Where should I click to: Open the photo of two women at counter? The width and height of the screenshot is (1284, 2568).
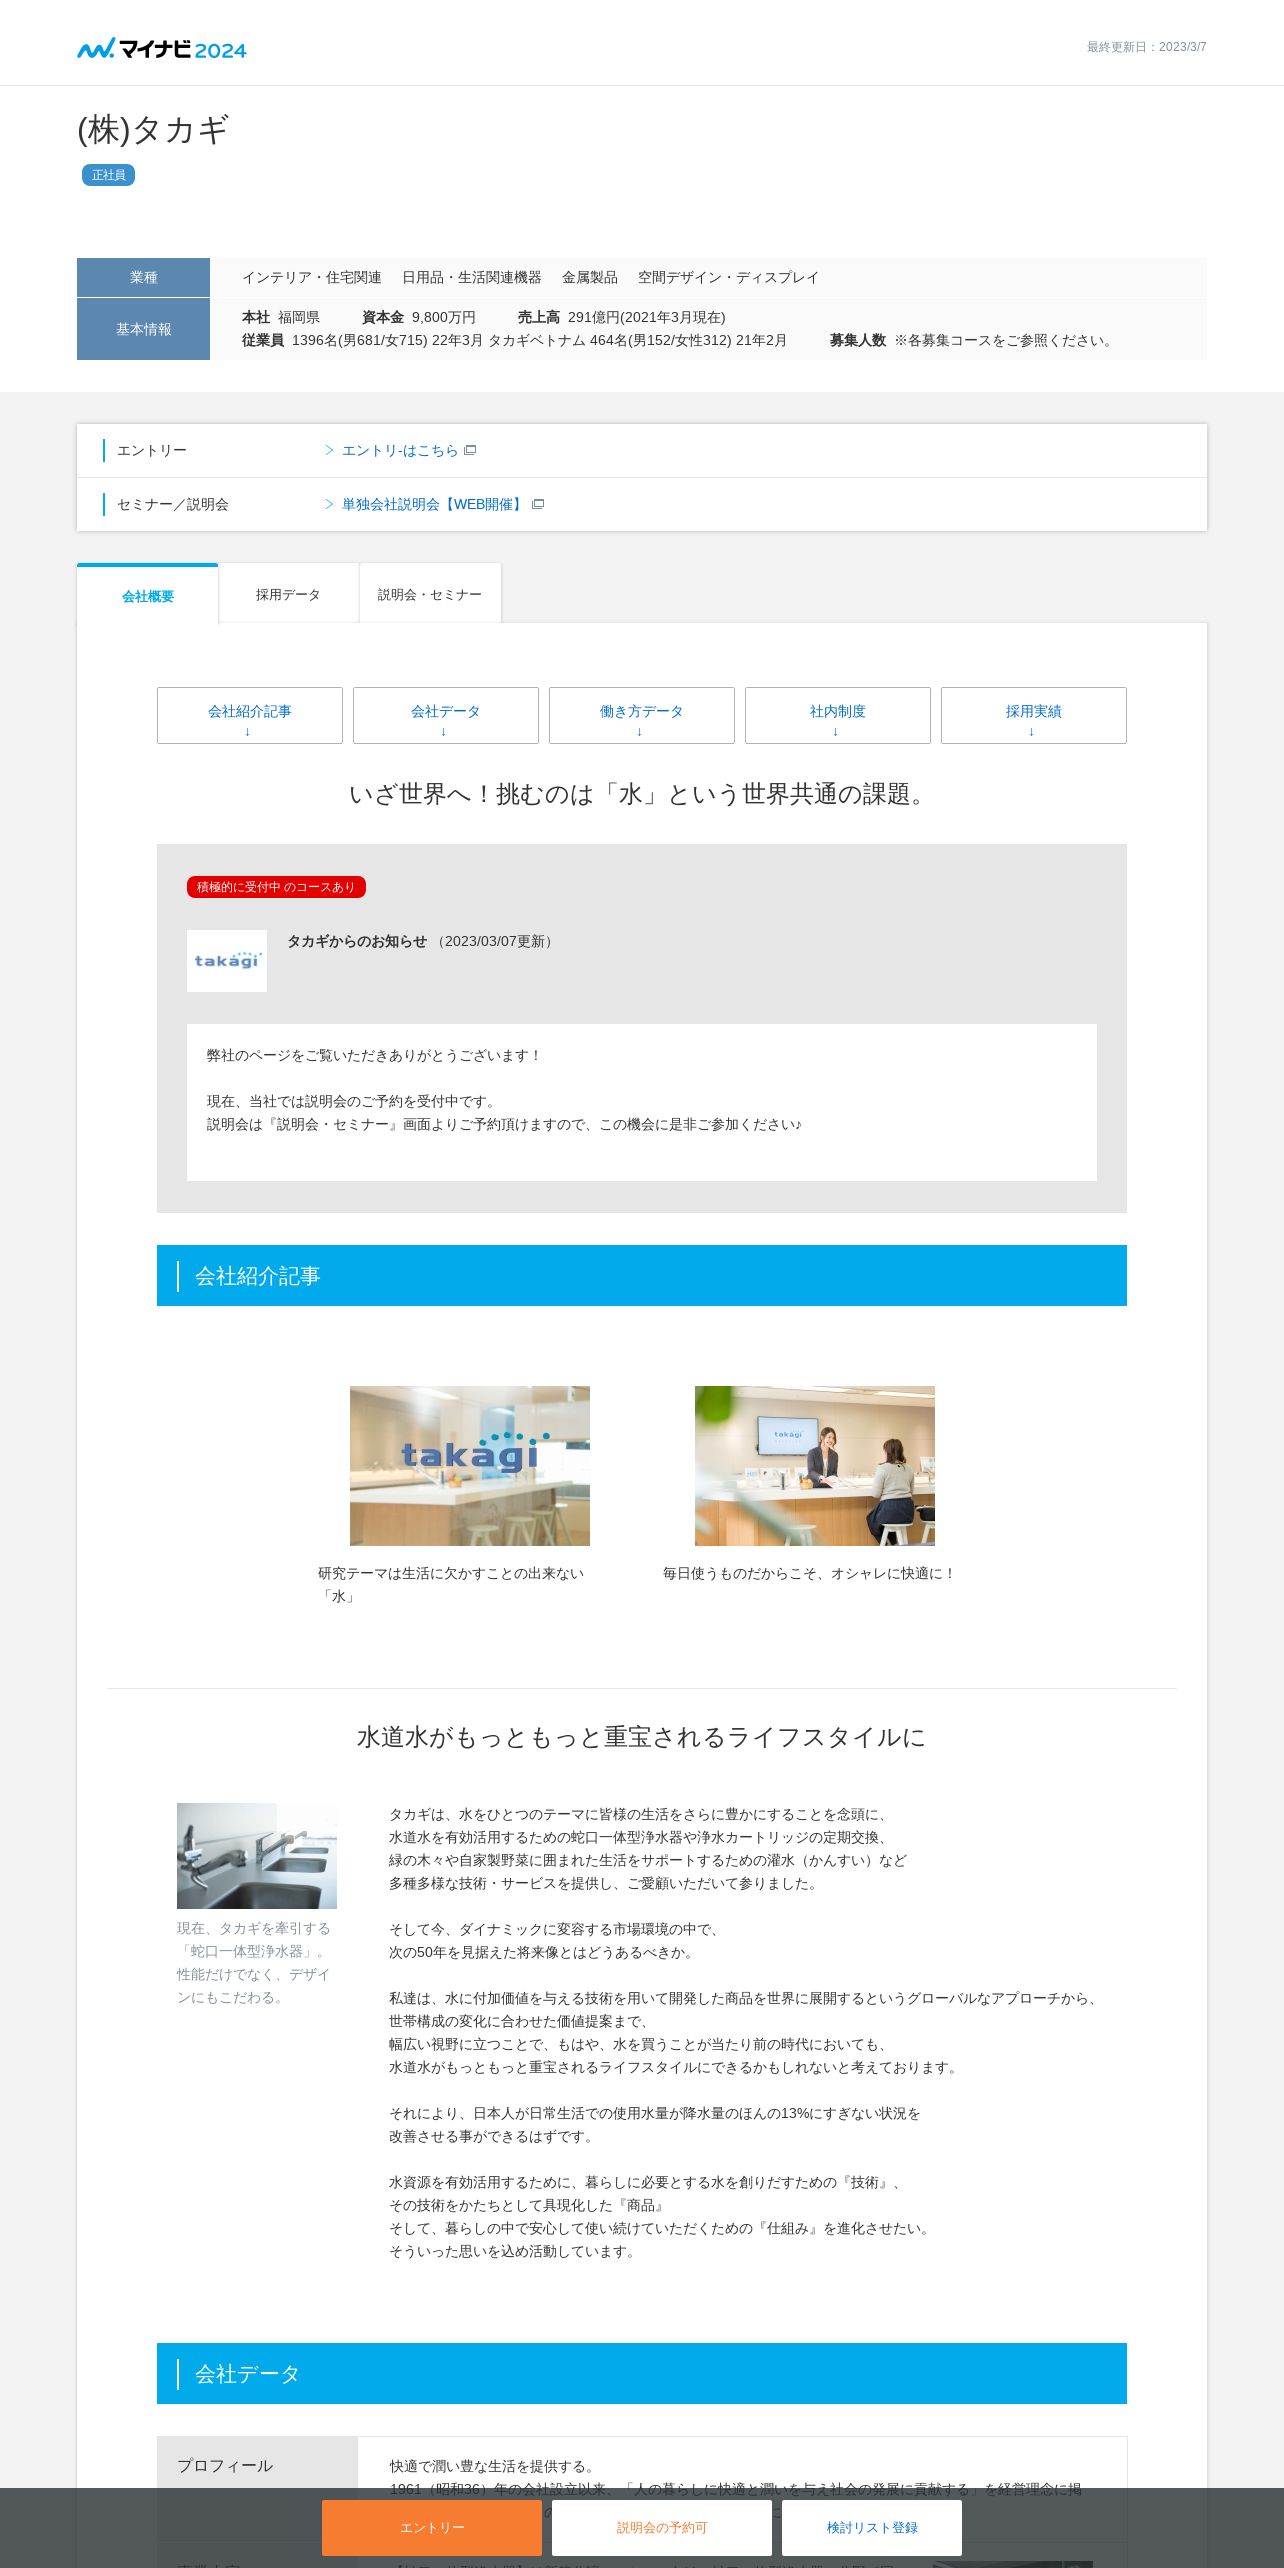815,1466
